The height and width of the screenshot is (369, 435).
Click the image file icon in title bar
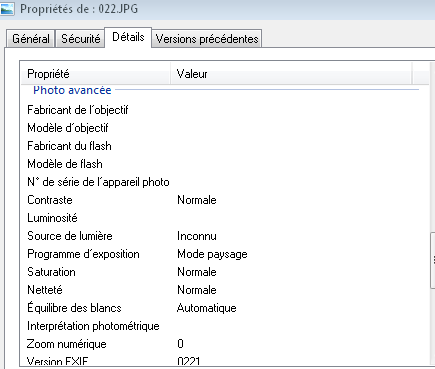coord(7,8)
